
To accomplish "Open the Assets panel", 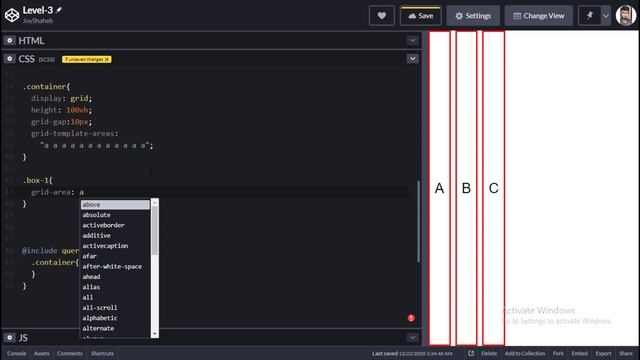I will (42, 353).
